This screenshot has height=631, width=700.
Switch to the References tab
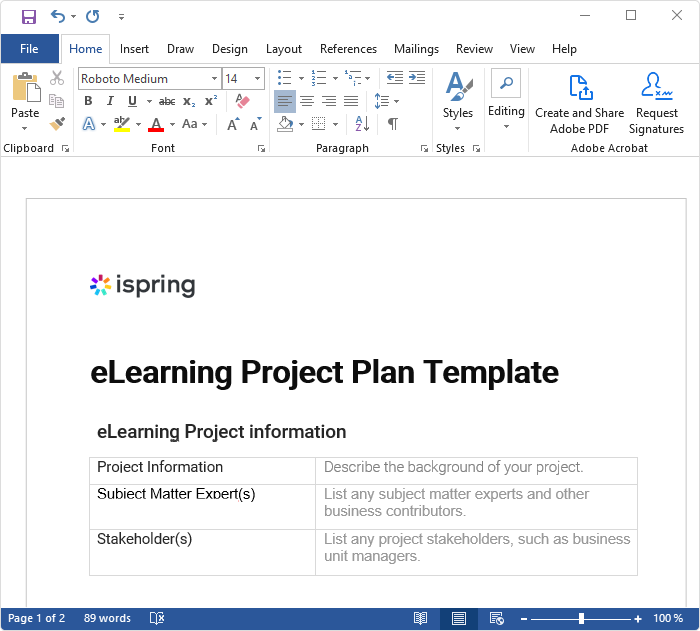(348, 49)
